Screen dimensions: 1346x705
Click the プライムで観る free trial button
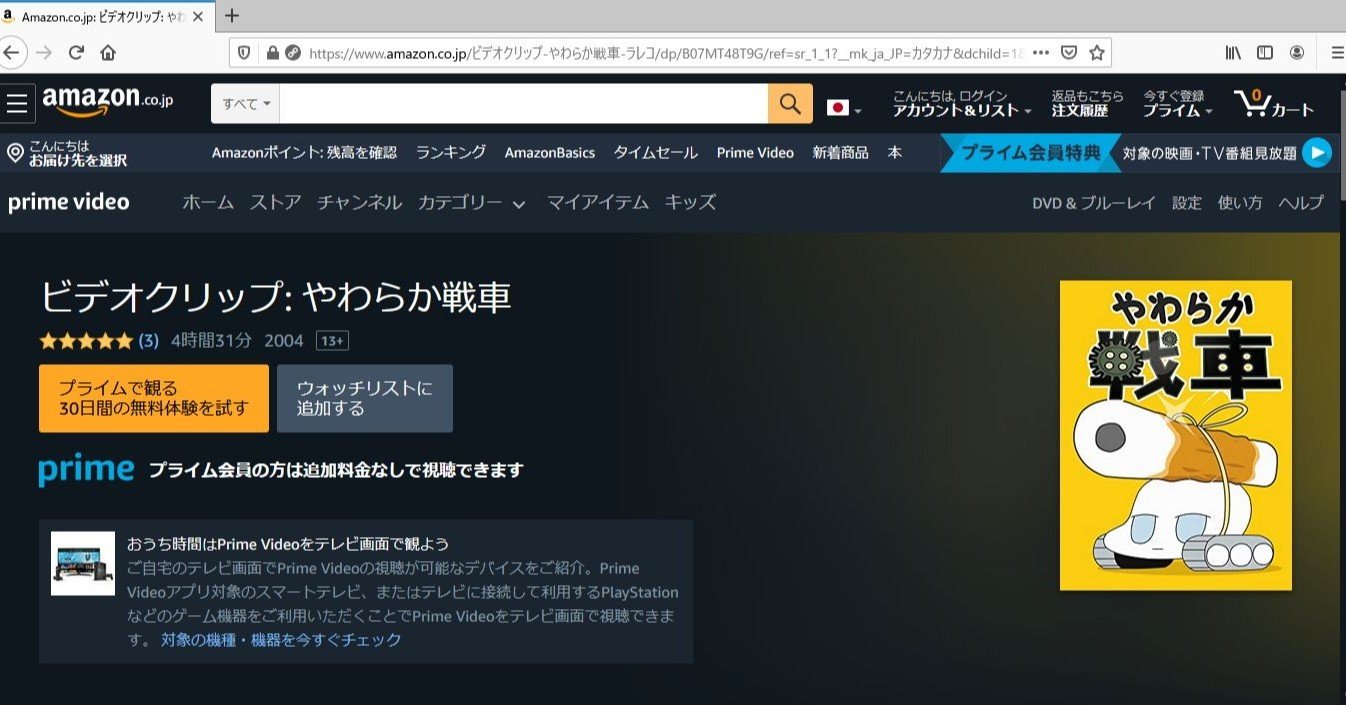click(153, 398)
